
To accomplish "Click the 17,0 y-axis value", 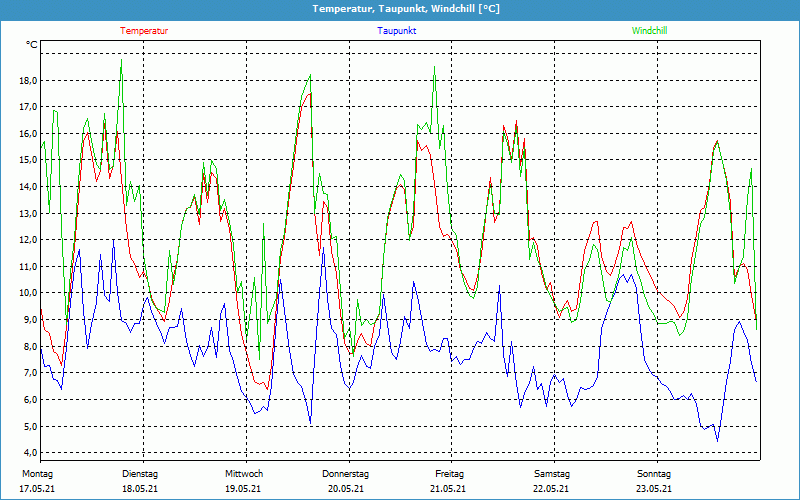I will click(28, 107).
